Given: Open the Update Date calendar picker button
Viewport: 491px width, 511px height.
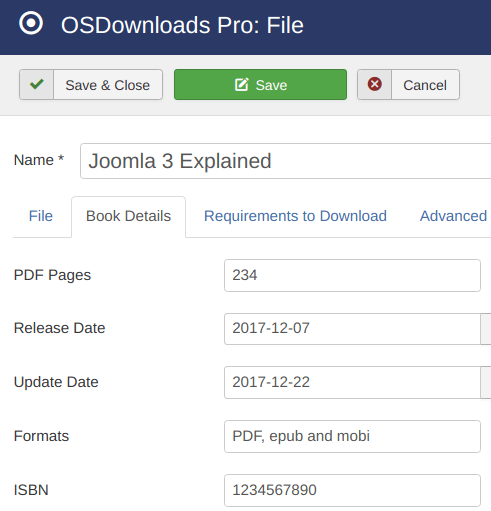Looking at the screenshot, I should 486,382.
